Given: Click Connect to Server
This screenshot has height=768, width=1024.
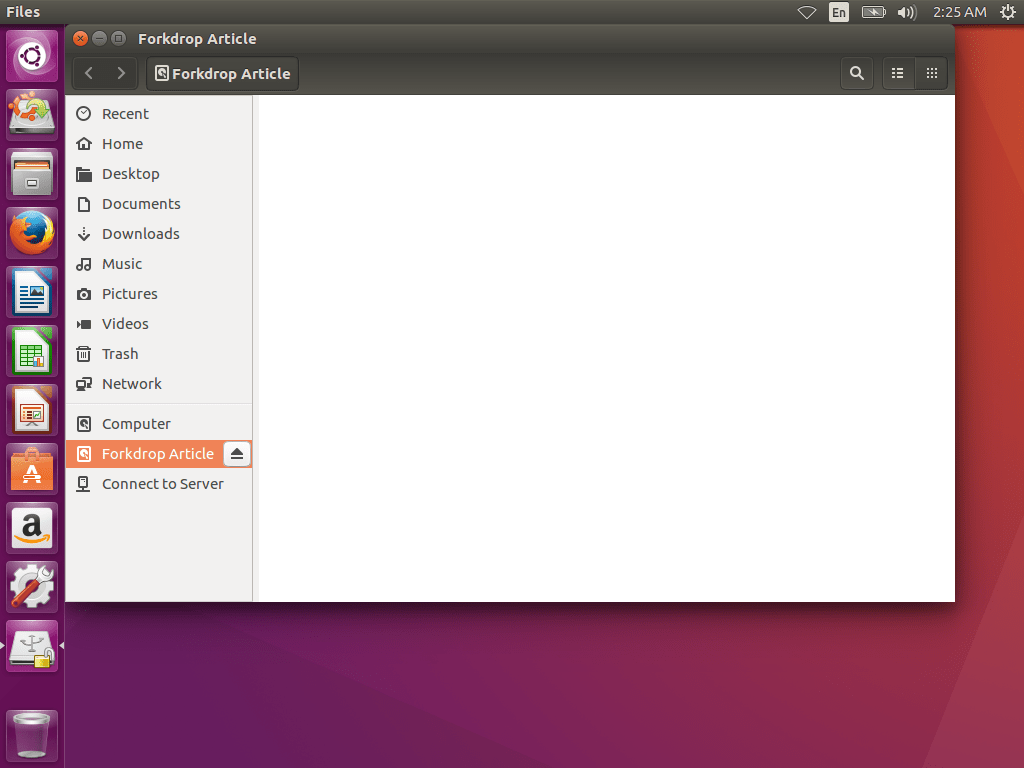Looking at the screenshot, I should point(159,484).
